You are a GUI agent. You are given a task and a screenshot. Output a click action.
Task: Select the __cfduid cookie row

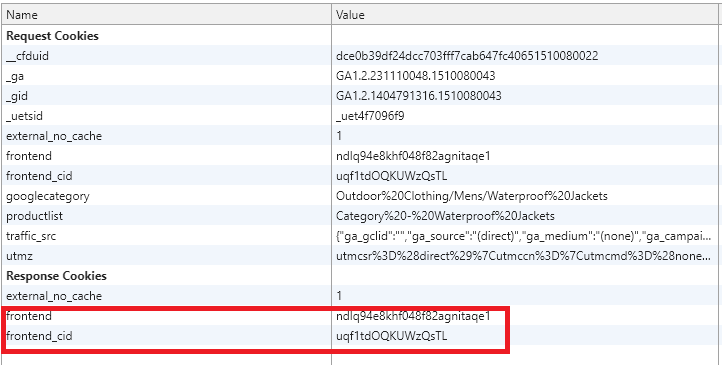[361, 56]
